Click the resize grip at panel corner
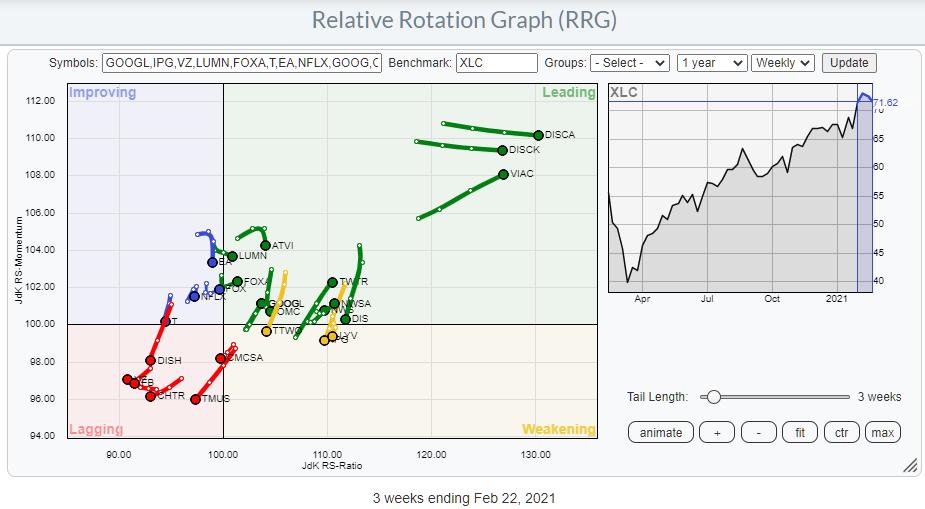 pyautogui.click(x=910, y=465)
